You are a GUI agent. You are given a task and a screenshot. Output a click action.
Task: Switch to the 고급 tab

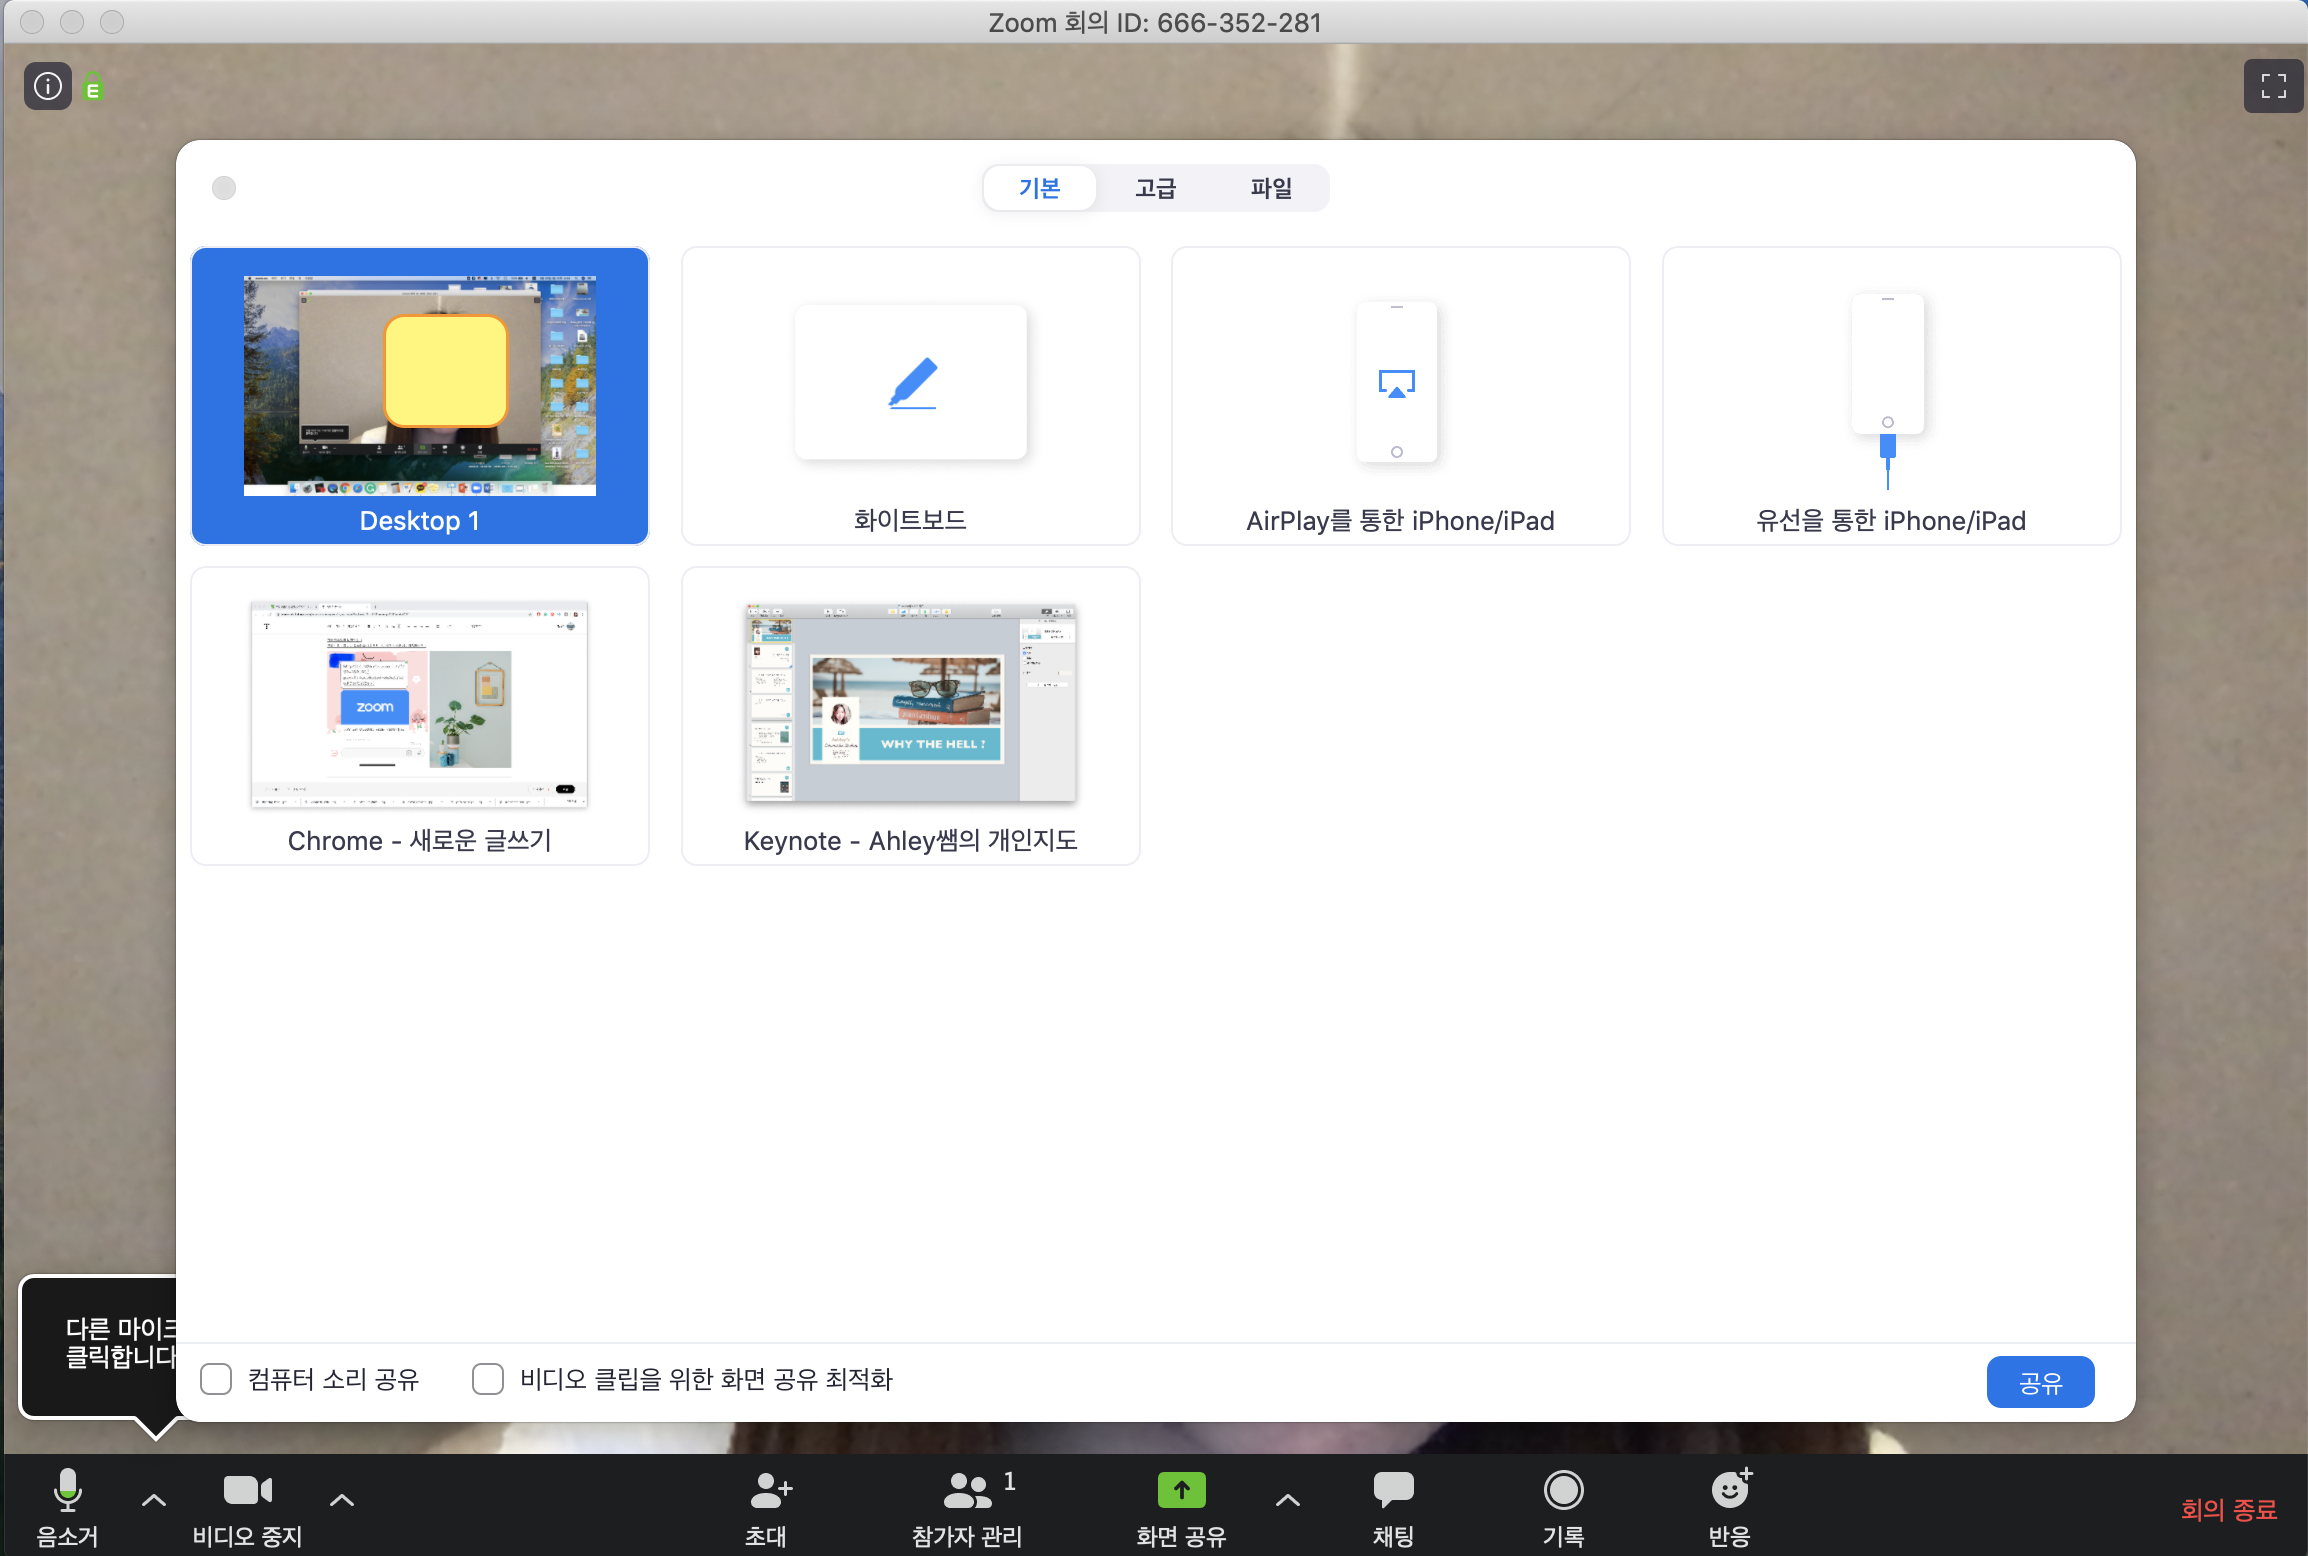click(x=1155, y=188)
